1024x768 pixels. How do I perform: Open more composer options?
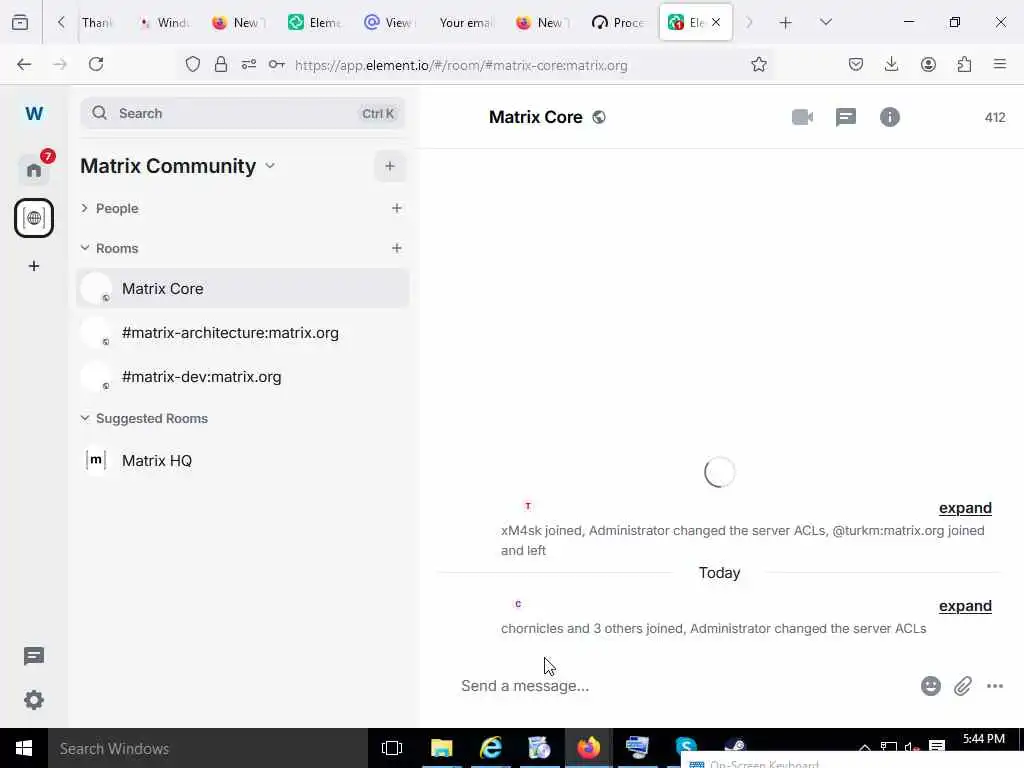995,686
